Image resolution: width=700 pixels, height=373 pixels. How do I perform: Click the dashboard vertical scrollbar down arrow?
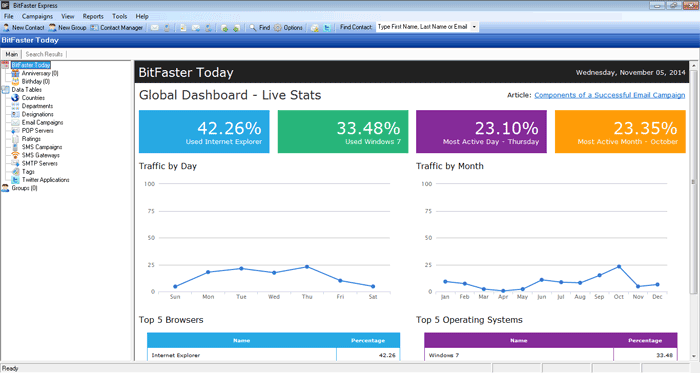pyautogui.click(x=694, y=356)
